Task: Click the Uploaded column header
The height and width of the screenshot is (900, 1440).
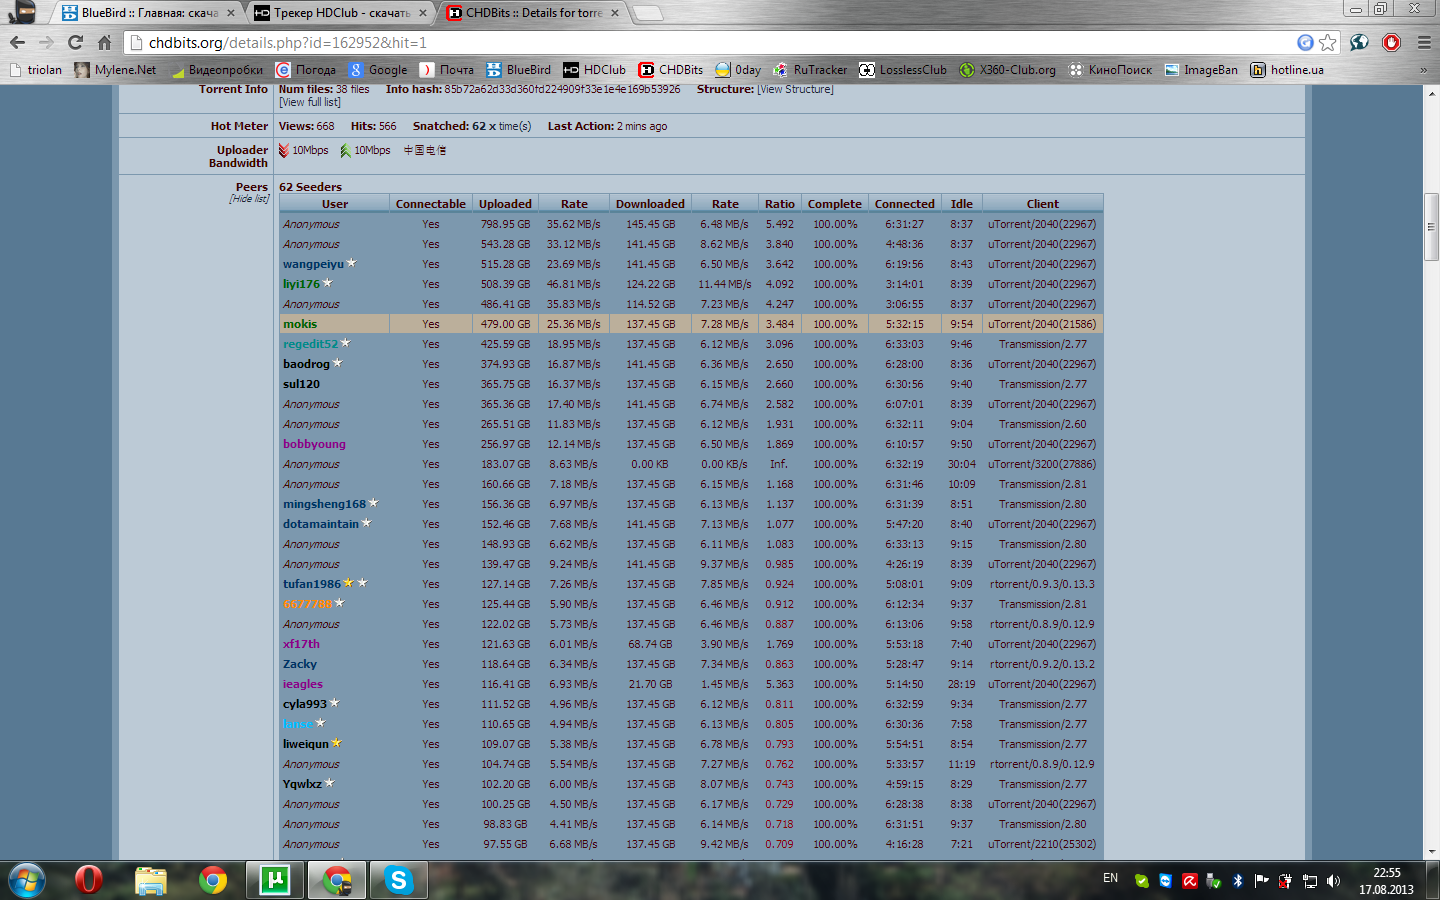Action: pyautogui.click(x=505, y=203)
